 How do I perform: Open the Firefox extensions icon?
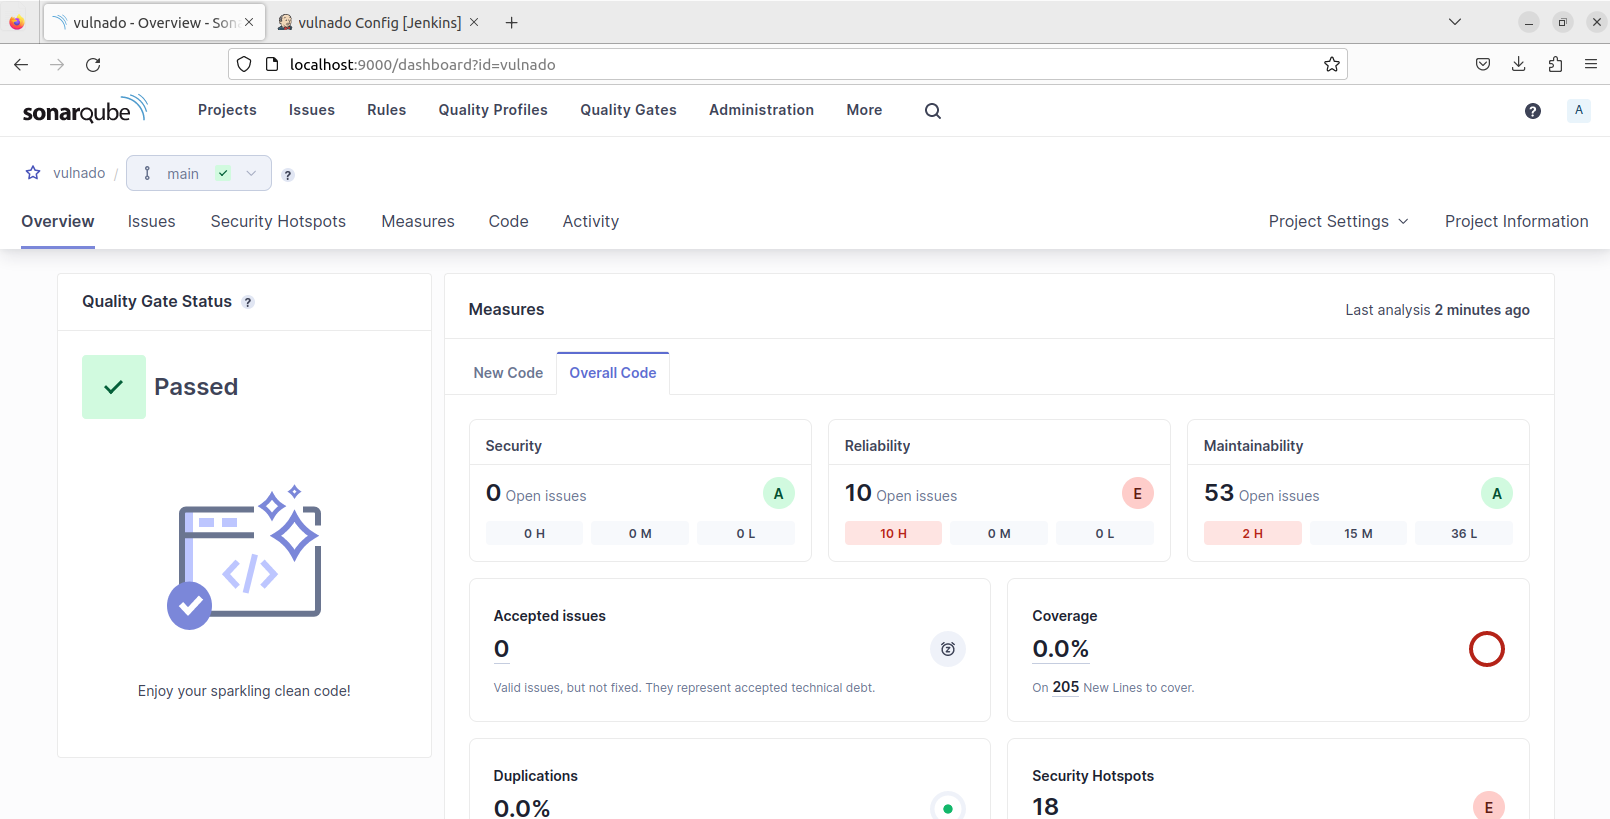tap(1555, 65)
